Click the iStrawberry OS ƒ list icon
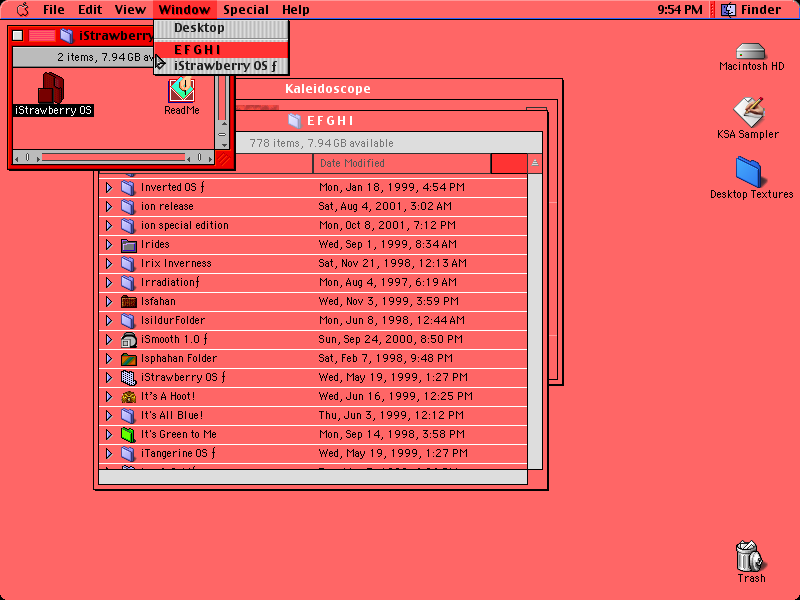800x600 pixels. pos(128,378)
